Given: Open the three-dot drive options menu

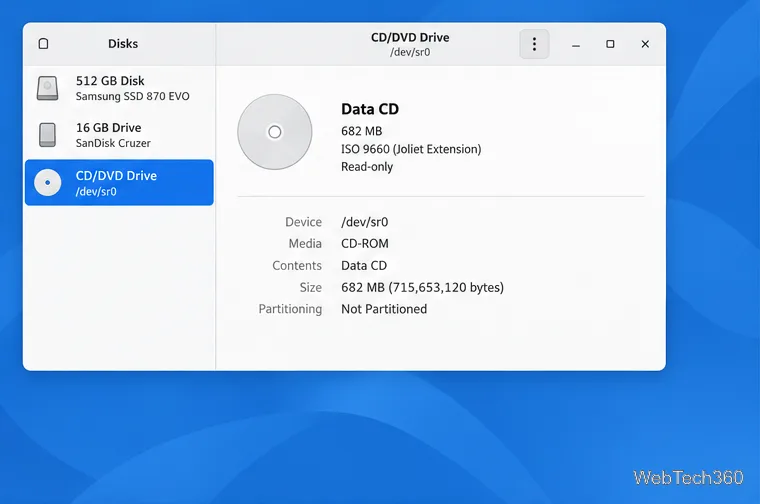Looking at the screenshot, I should click(x=534, y=44).
